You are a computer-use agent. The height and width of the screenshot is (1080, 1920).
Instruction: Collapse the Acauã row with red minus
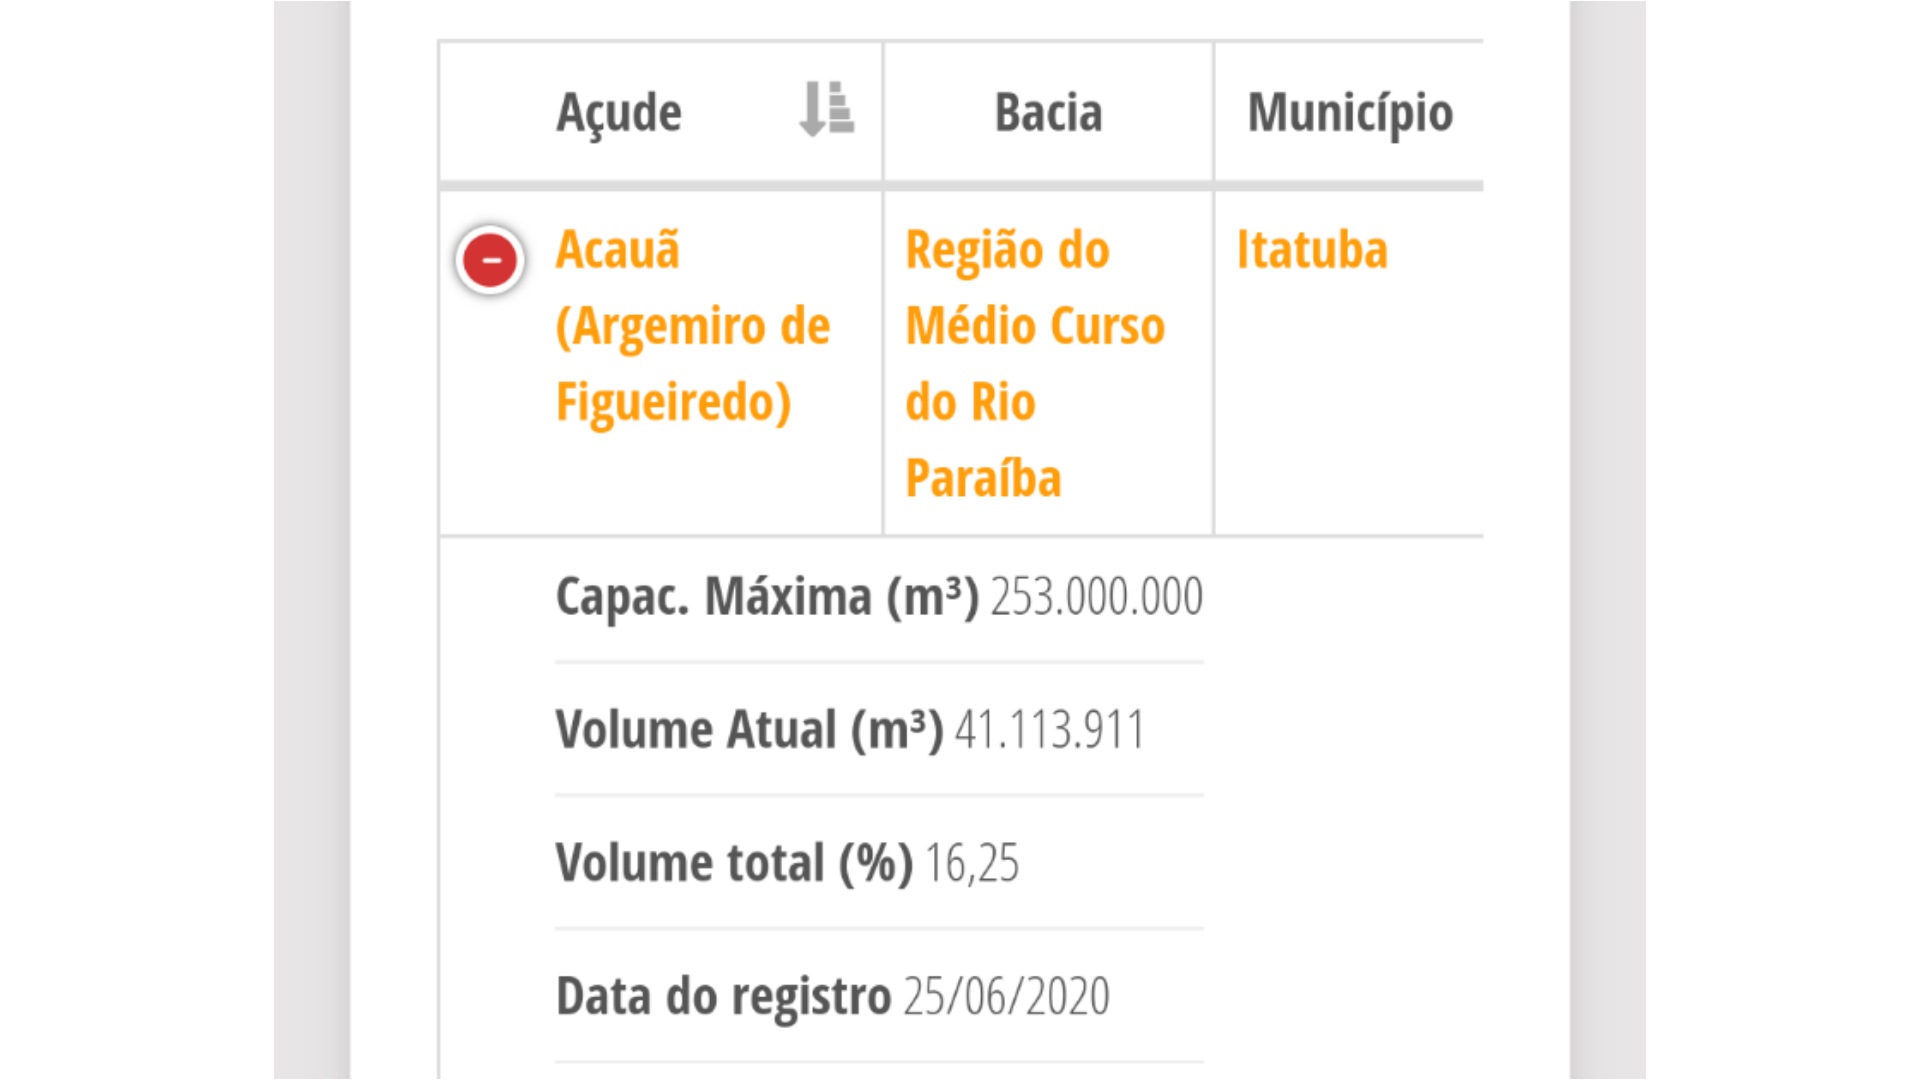(x=490, y=260)
